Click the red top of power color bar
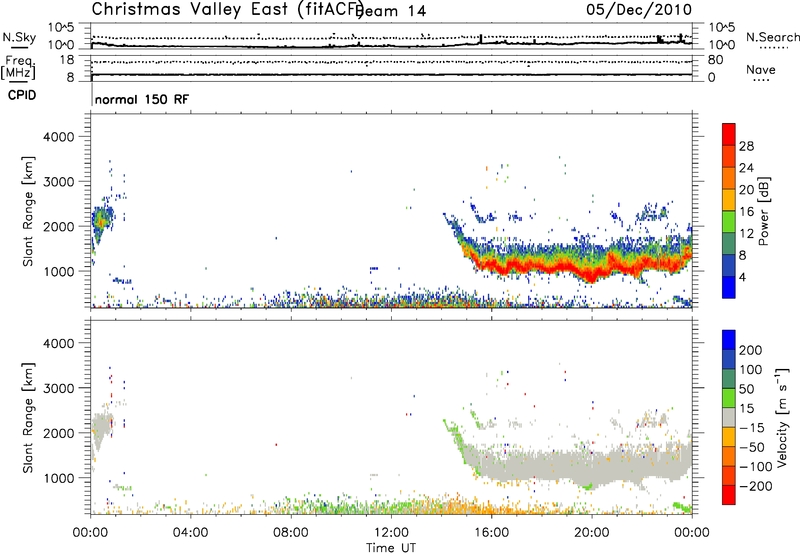800x554 pixels. click(729, 134)
